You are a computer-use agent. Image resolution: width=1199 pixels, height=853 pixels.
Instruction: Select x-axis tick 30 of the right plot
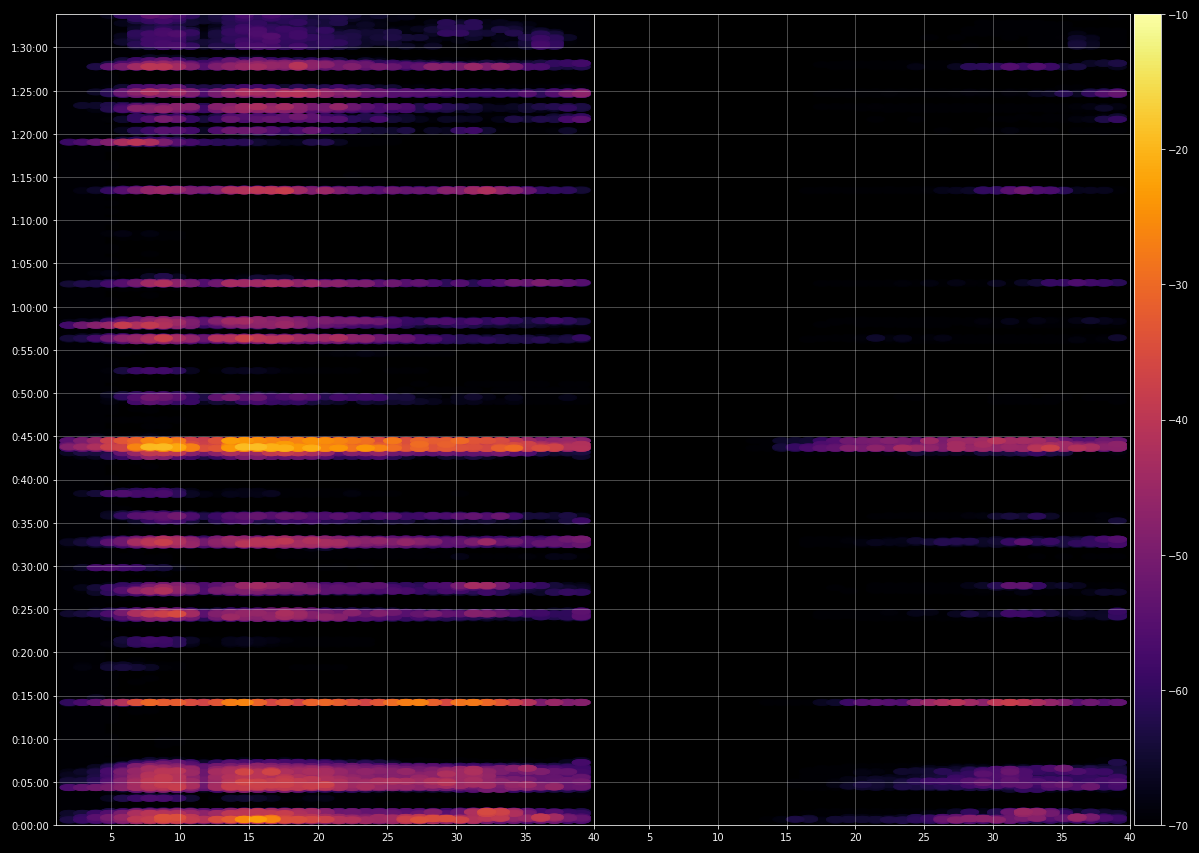point(993,837)
